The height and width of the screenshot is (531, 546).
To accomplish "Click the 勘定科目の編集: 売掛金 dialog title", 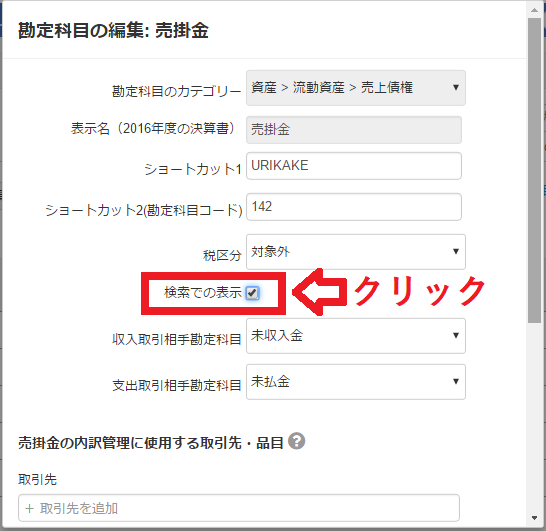I will [113, 30].
